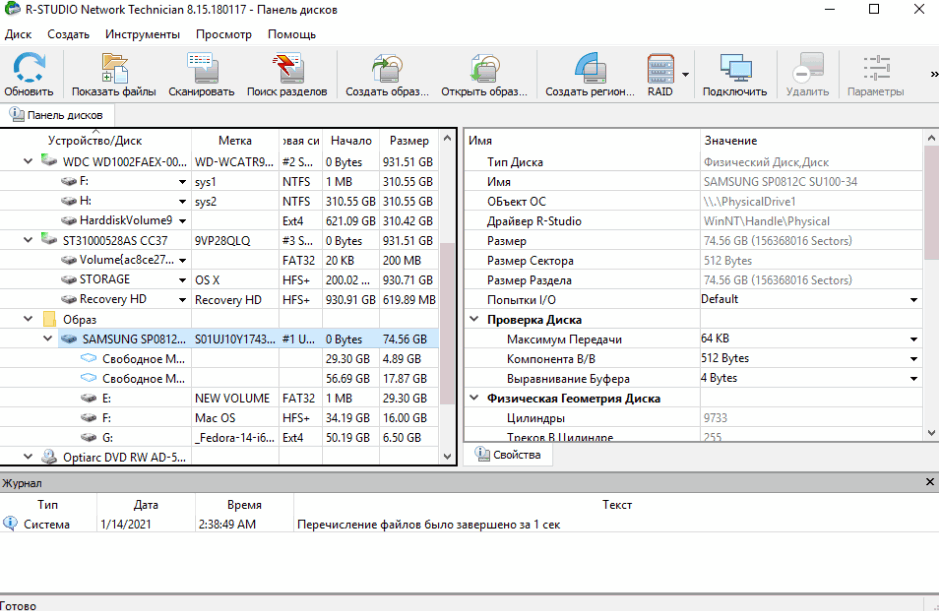Open the Инструменты menu

[143, 34]
